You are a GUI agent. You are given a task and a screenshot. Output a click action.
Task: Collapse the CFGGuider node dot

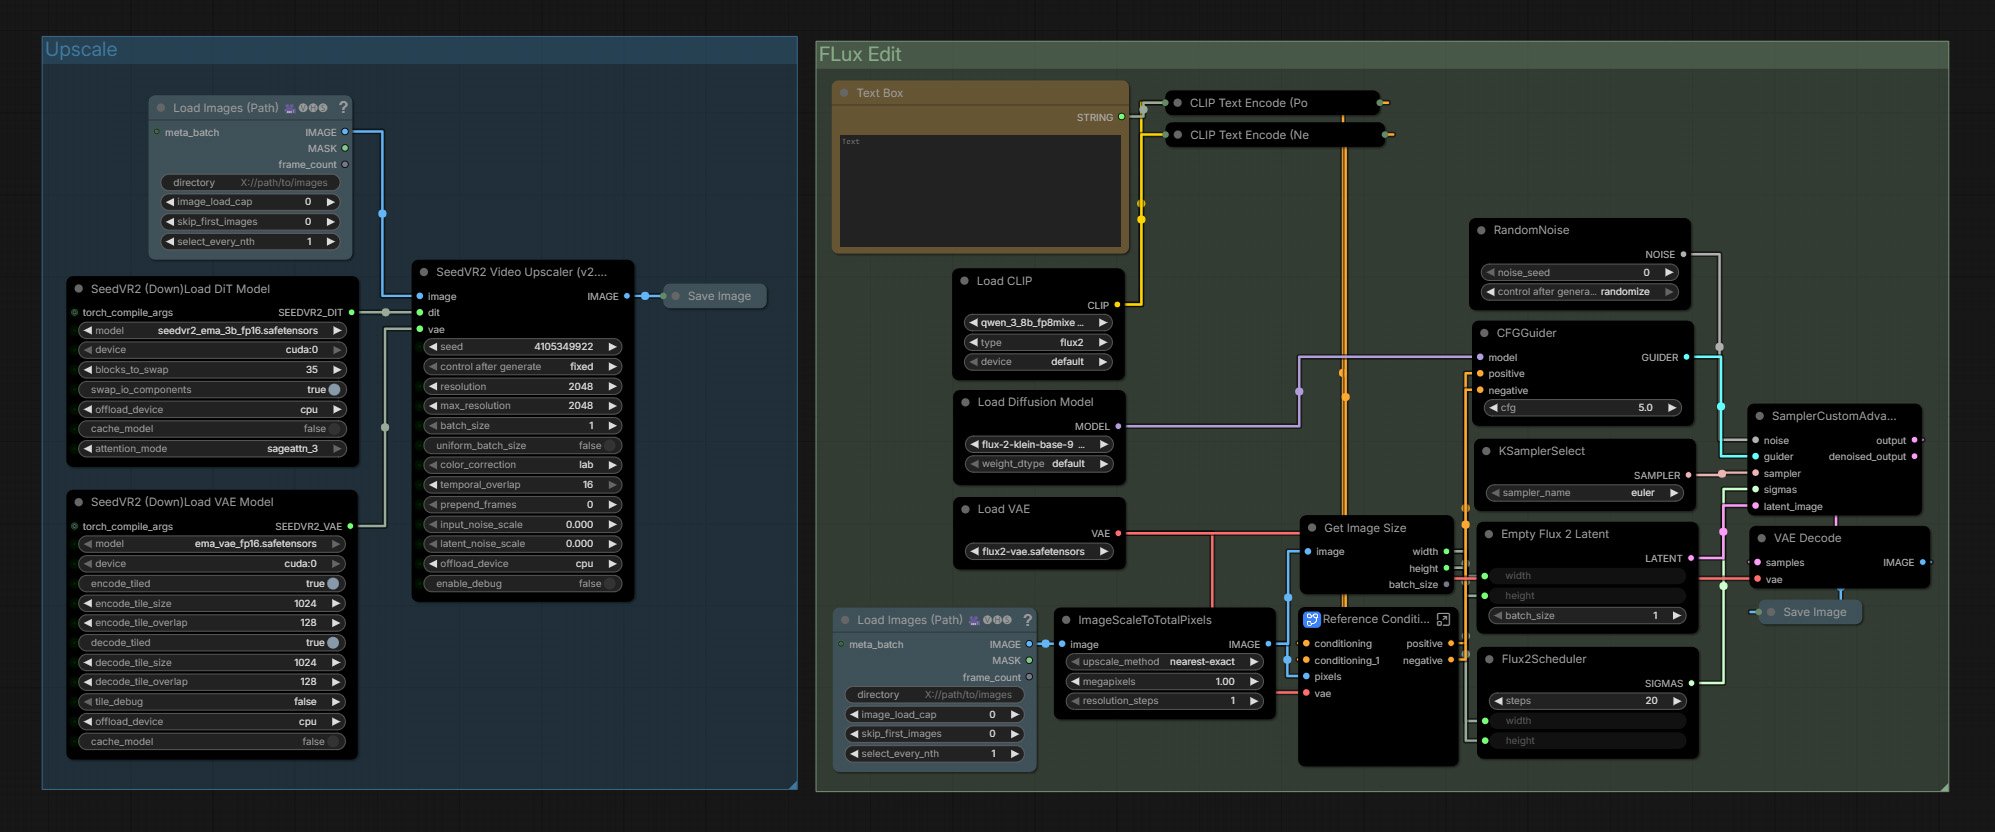point(1485,333)
